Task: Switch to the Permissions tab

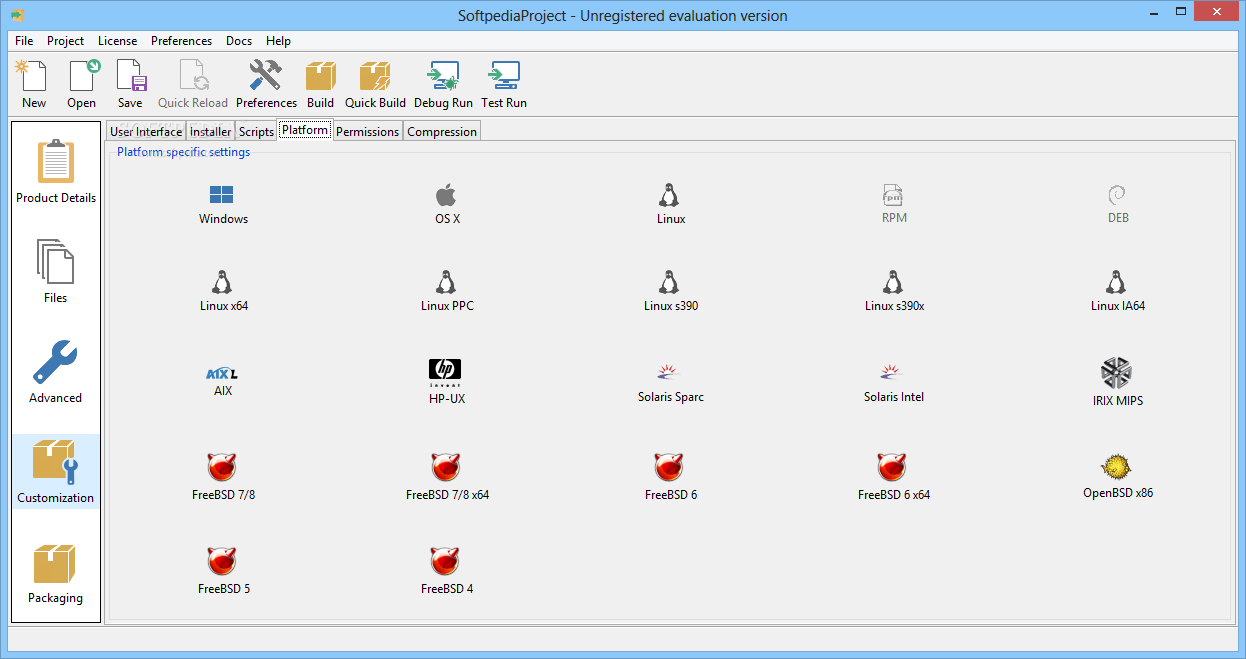Action: pyautogui.click(x=367, y=131)
